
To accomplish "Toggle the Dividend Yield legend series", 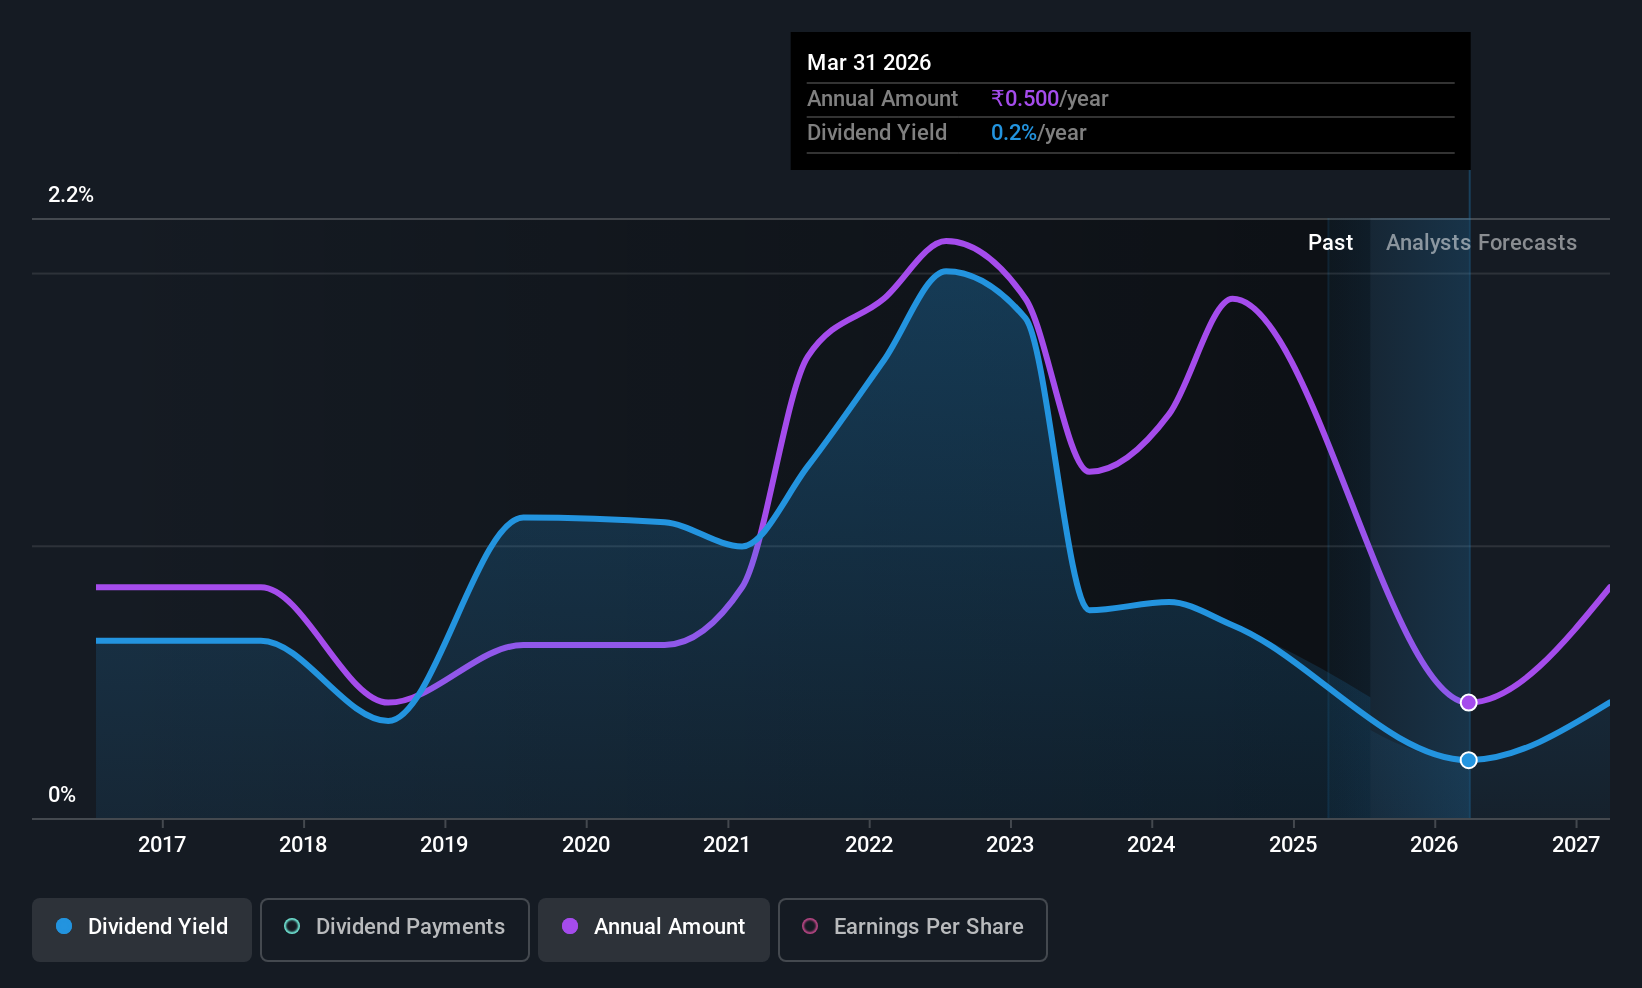I will pos(142,930).
